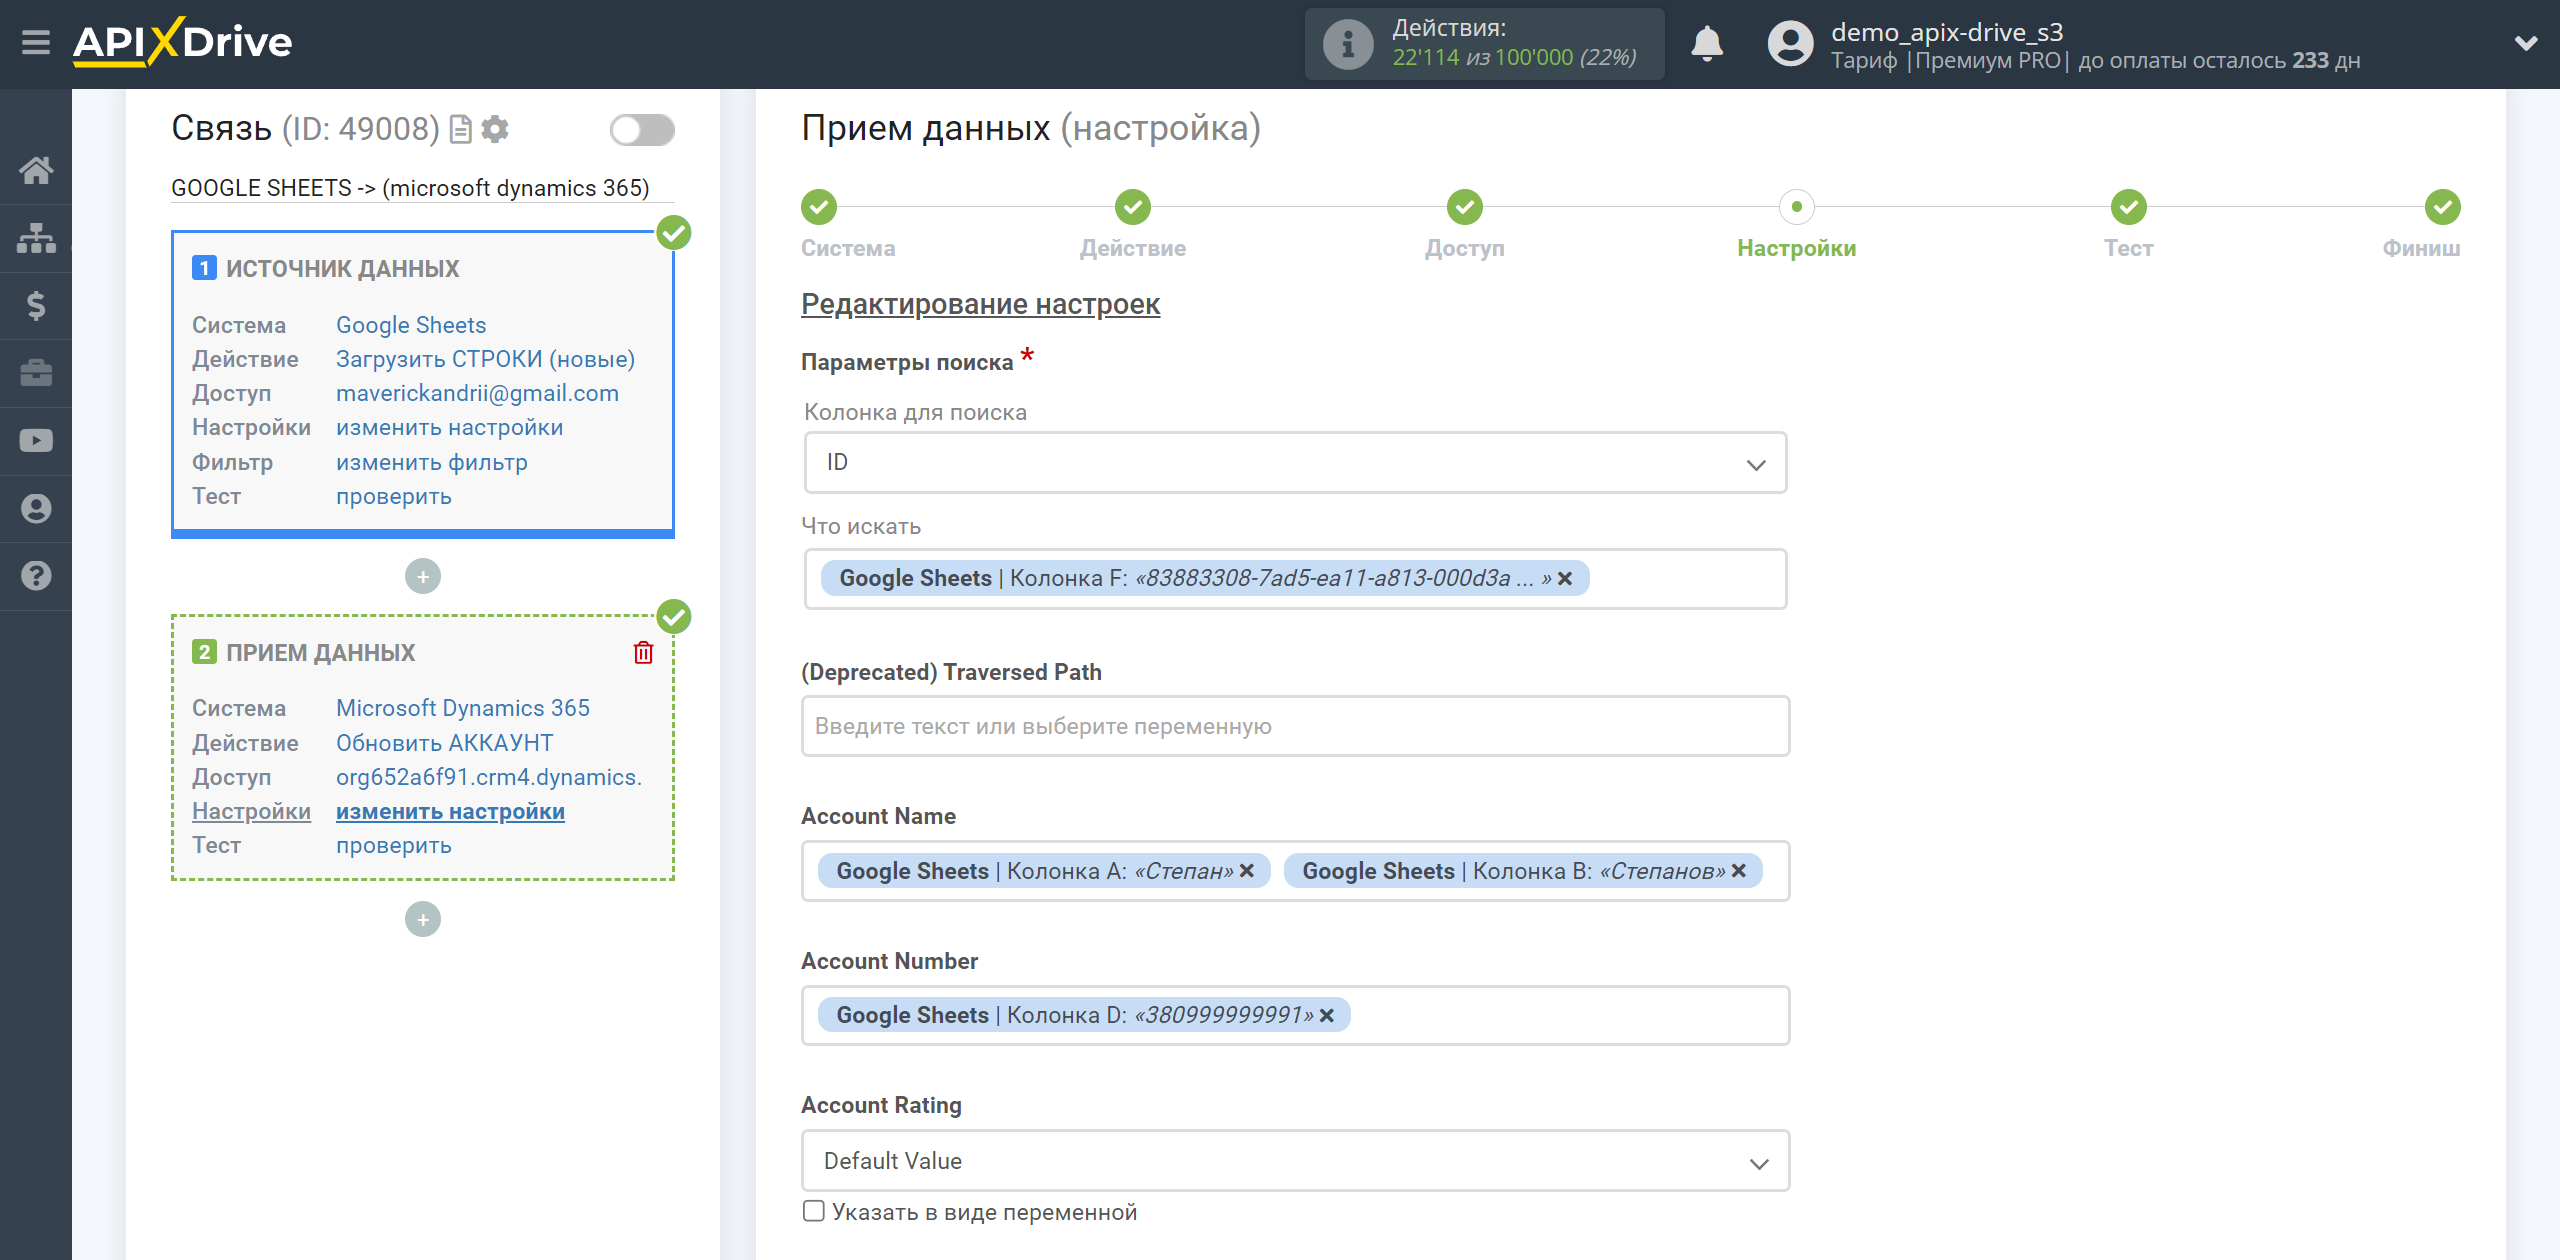Viewport: 2560px width, 1260px height.
Task: Open the connections sitemap icon
Action: tap(36, 238)
